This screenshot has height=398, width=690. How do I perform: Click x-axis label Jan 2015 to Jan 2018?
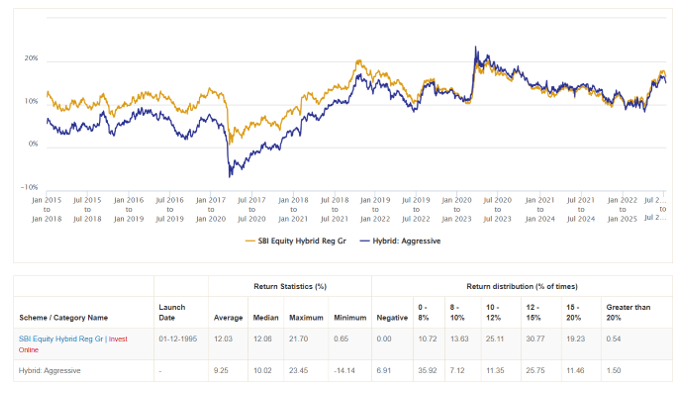tap(47, 210)
